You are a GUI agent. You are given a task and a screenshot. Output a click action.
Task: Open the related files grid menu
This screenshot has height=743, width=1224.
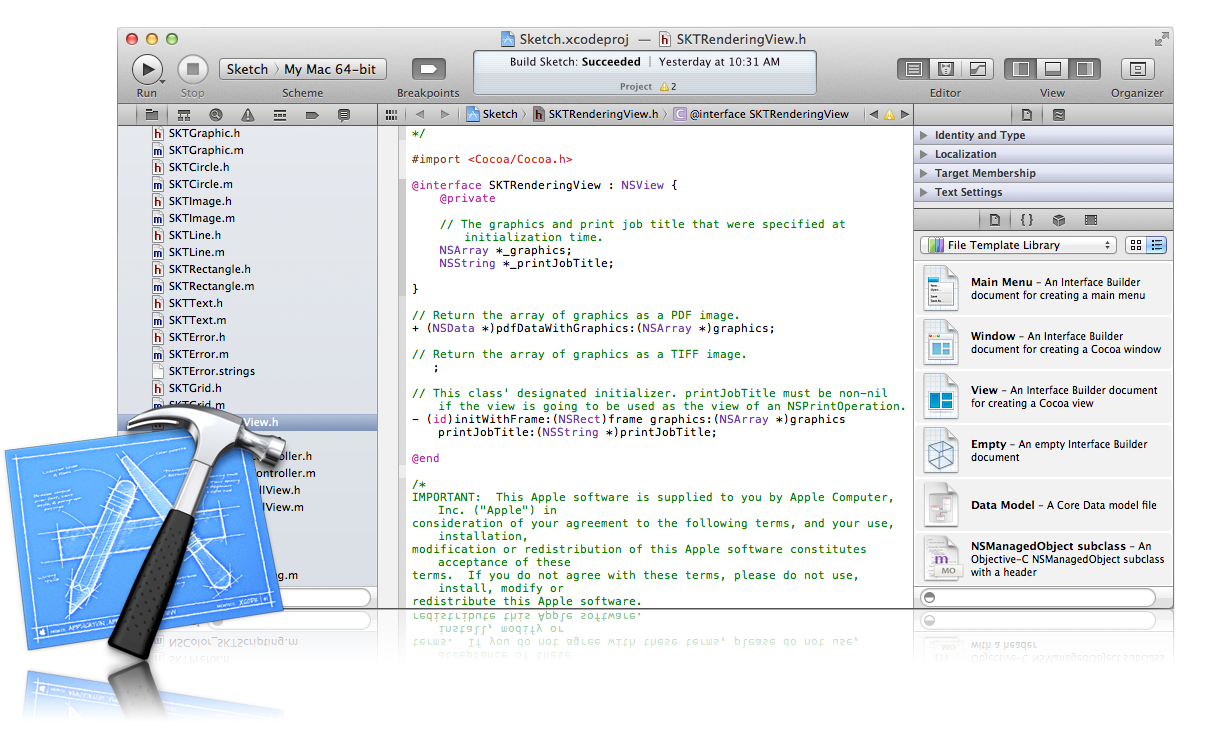tap(392, 115)
